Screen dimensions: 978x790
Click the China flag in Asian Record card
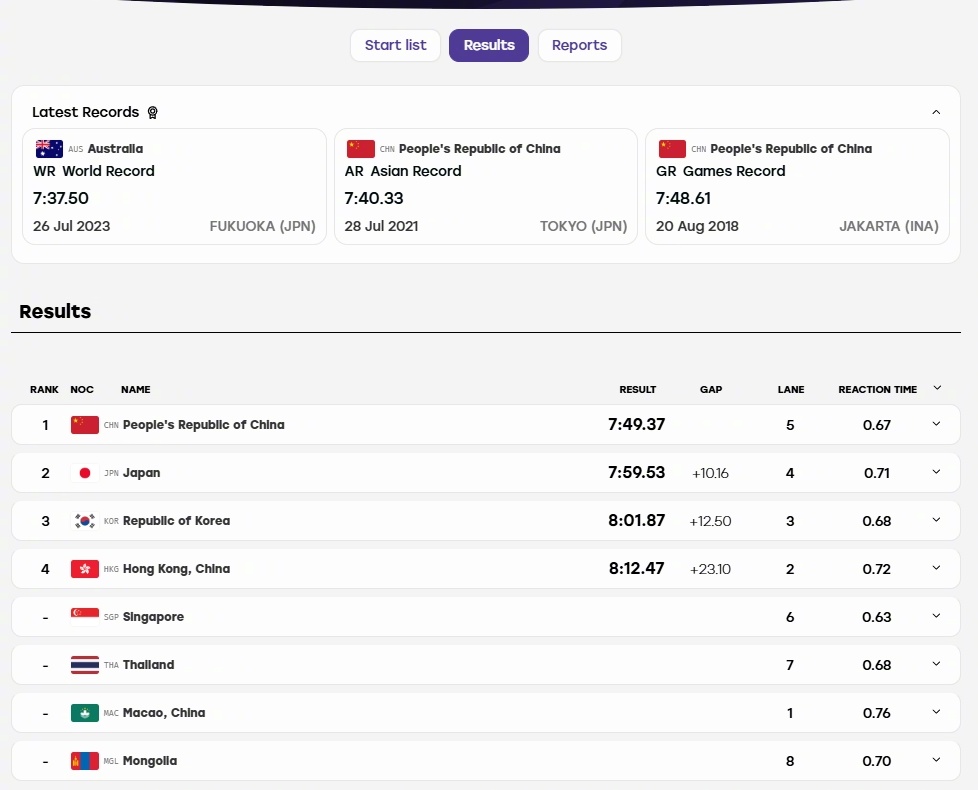[361, 149]
